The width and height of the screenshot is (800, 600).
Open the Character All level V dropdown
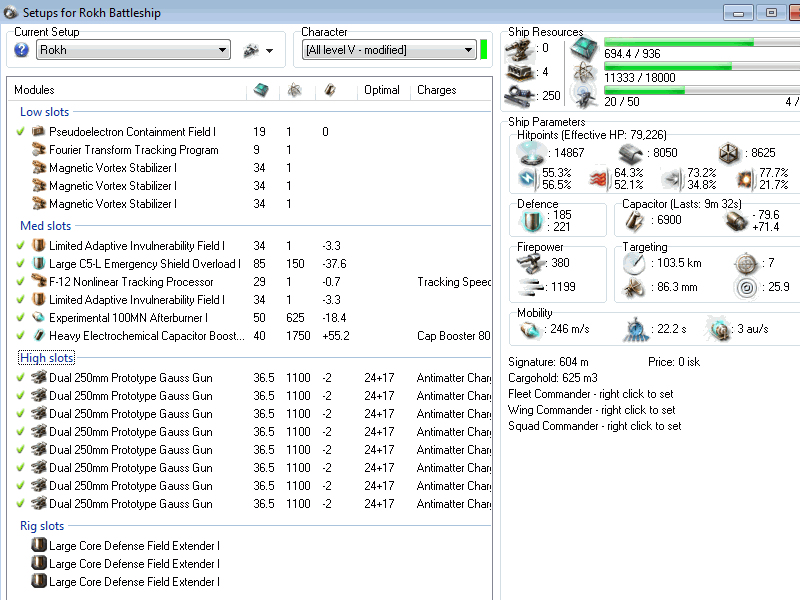point(389,50)
